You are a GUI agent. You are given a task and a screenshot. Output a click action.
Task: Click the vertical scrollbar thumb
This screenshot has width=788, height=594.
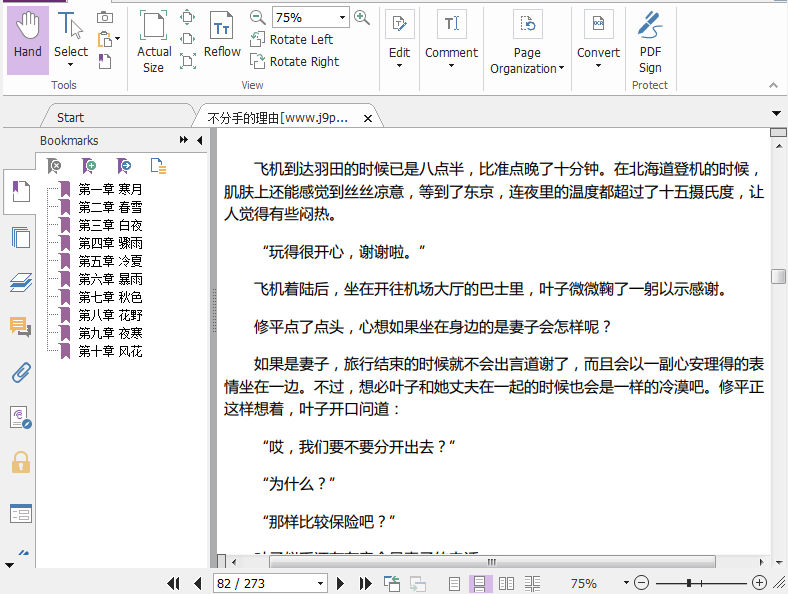[x=778, y=276]
